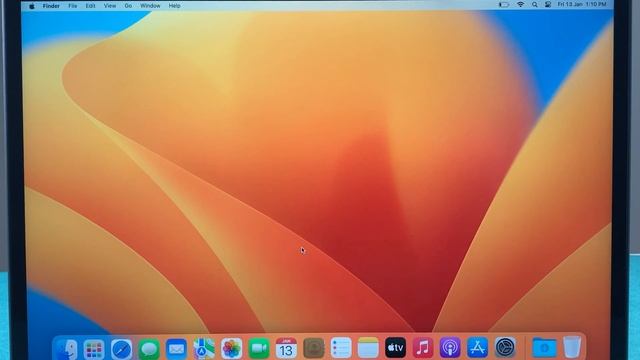This screenshot has height=360, width=640.
Task: Open the View menu
Action: [x=110, y=6]
